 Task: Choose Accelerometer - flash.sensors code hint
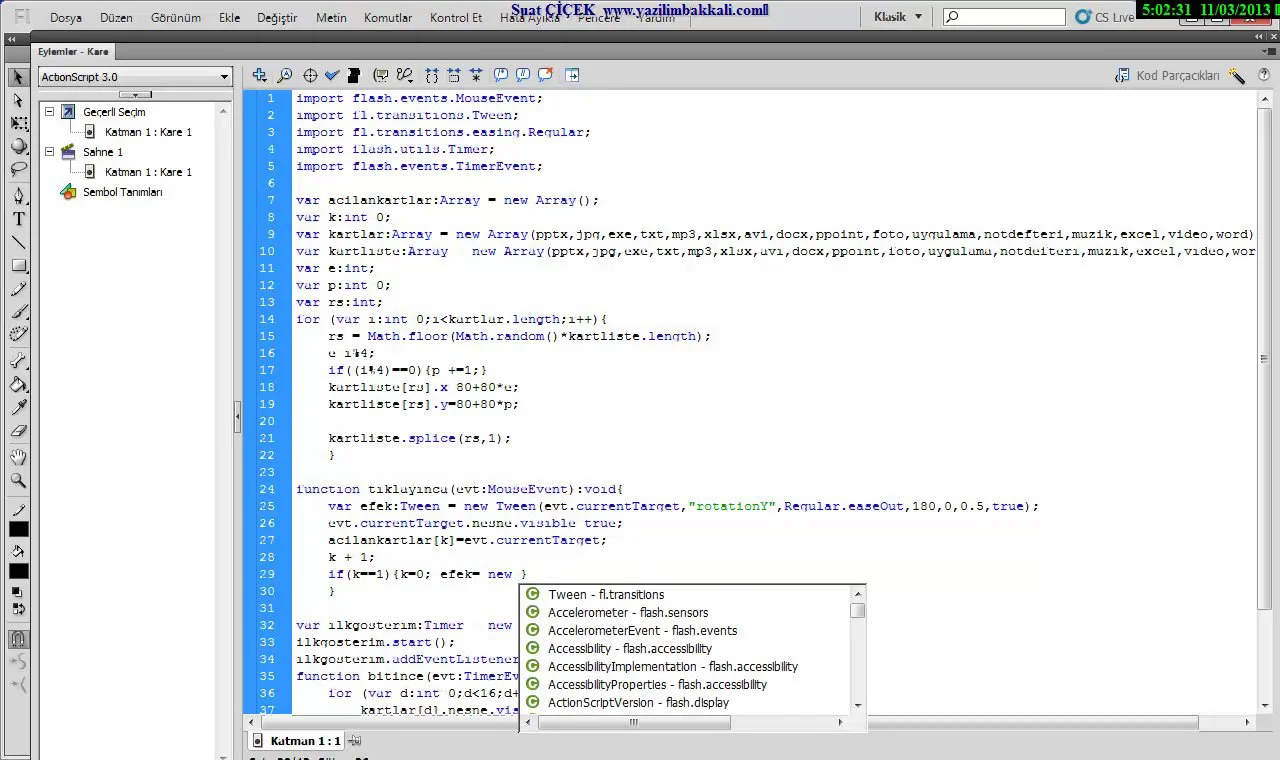(628, 613)
